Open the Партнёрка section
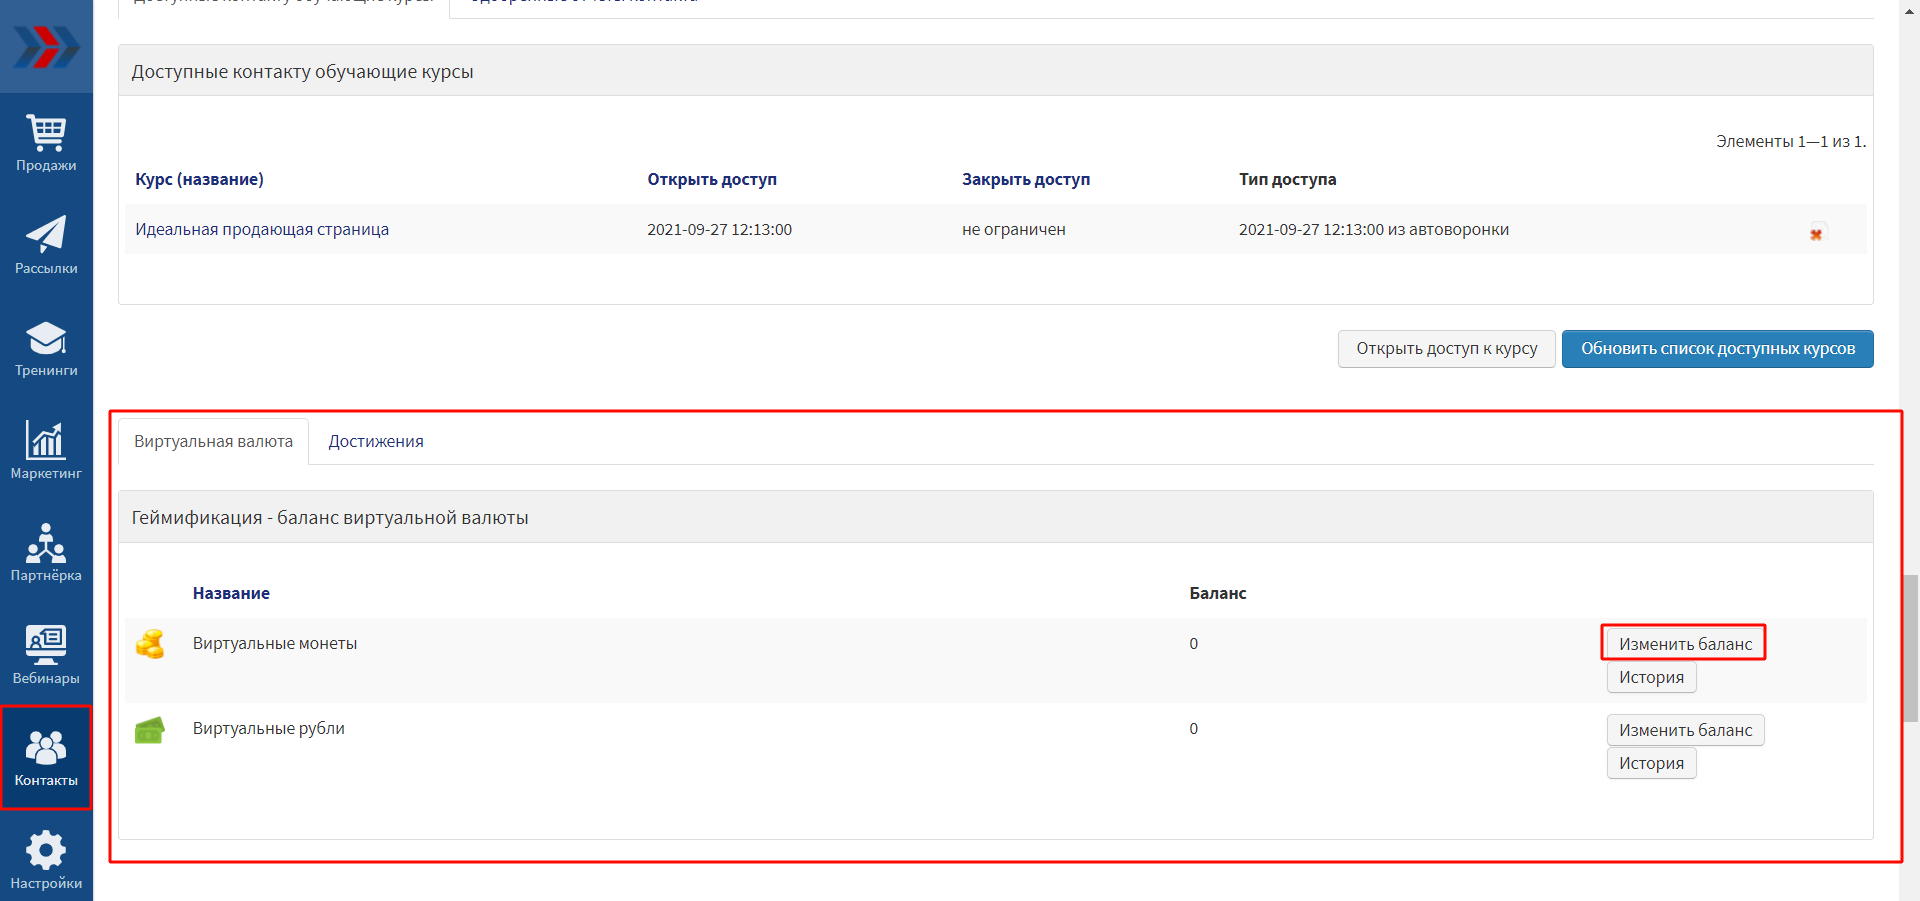Image resolution: width=1920 pixels, height=901 pixels. 46,553
